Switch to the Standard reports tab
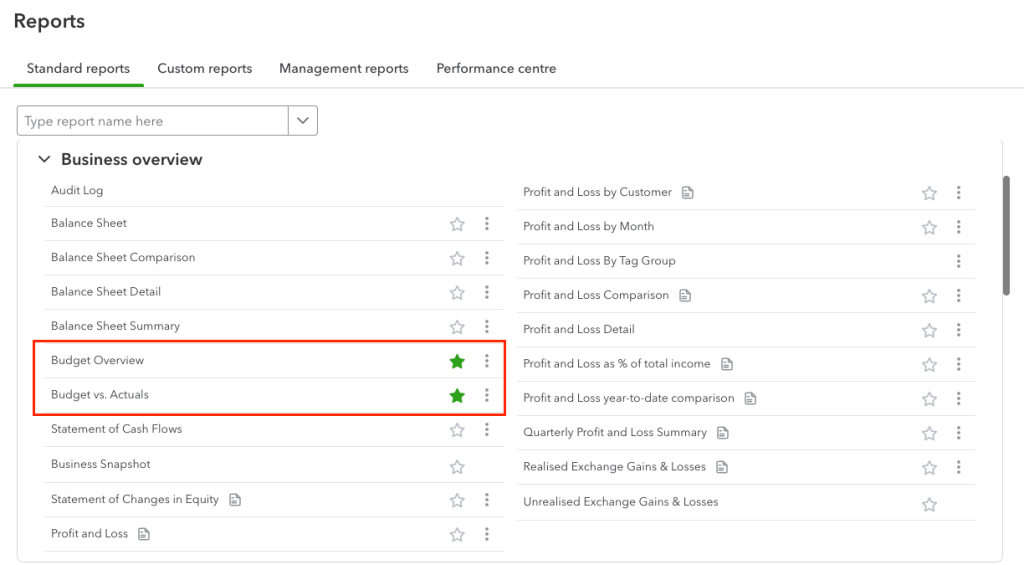This screenshot has height=565, width=1024. (78, 69)
